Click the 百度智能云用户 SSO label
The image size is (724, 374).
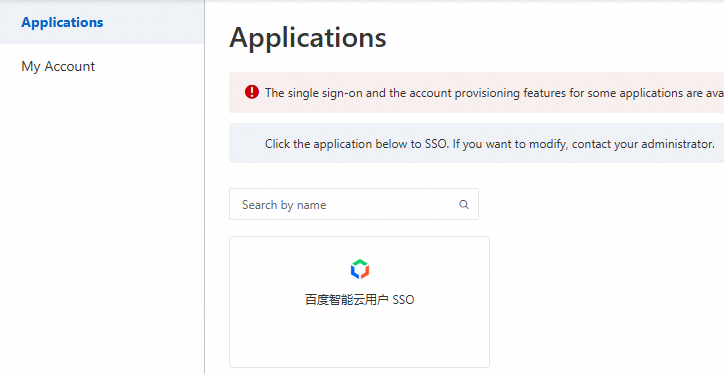coord(360,300)
